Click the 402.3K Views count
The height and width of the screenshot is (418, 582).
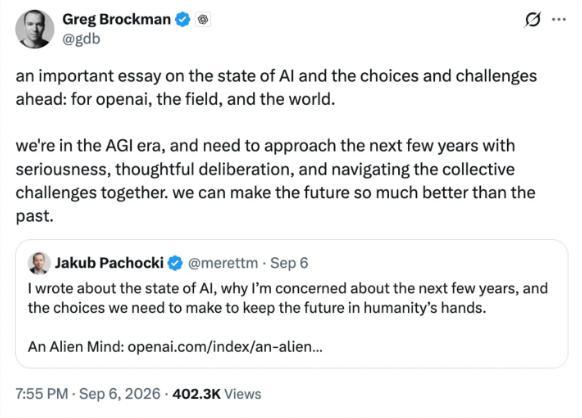click(217, 394)
